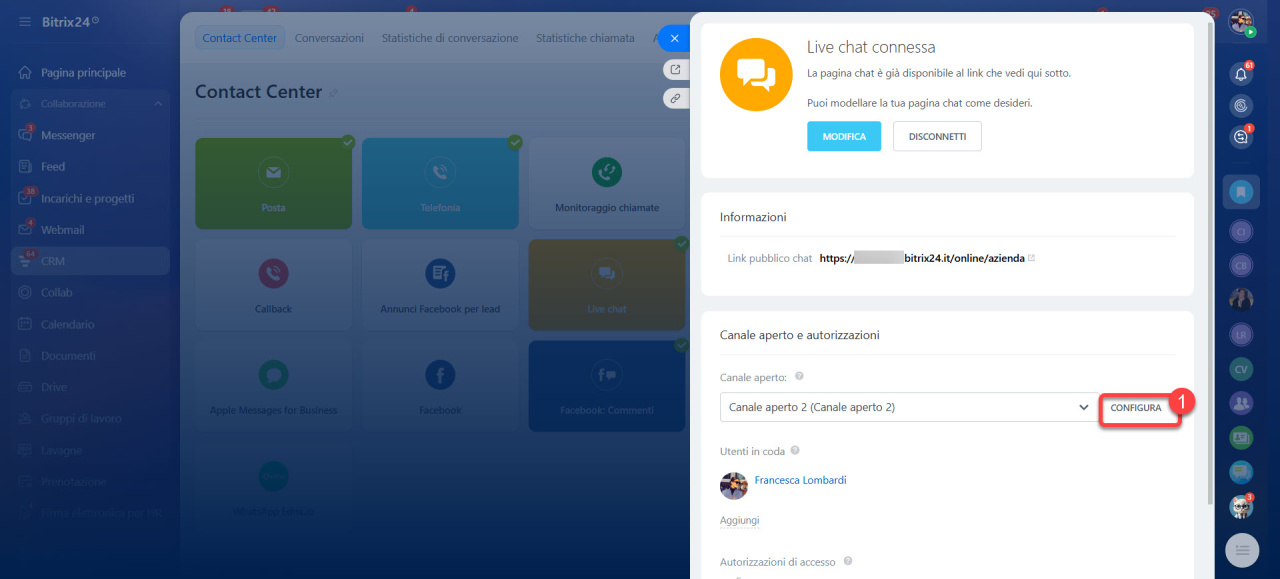This screenshot has height=579, width=1280.
Task: Click Aggiungi to add a queue user
Action: click(x=739, y=521)
